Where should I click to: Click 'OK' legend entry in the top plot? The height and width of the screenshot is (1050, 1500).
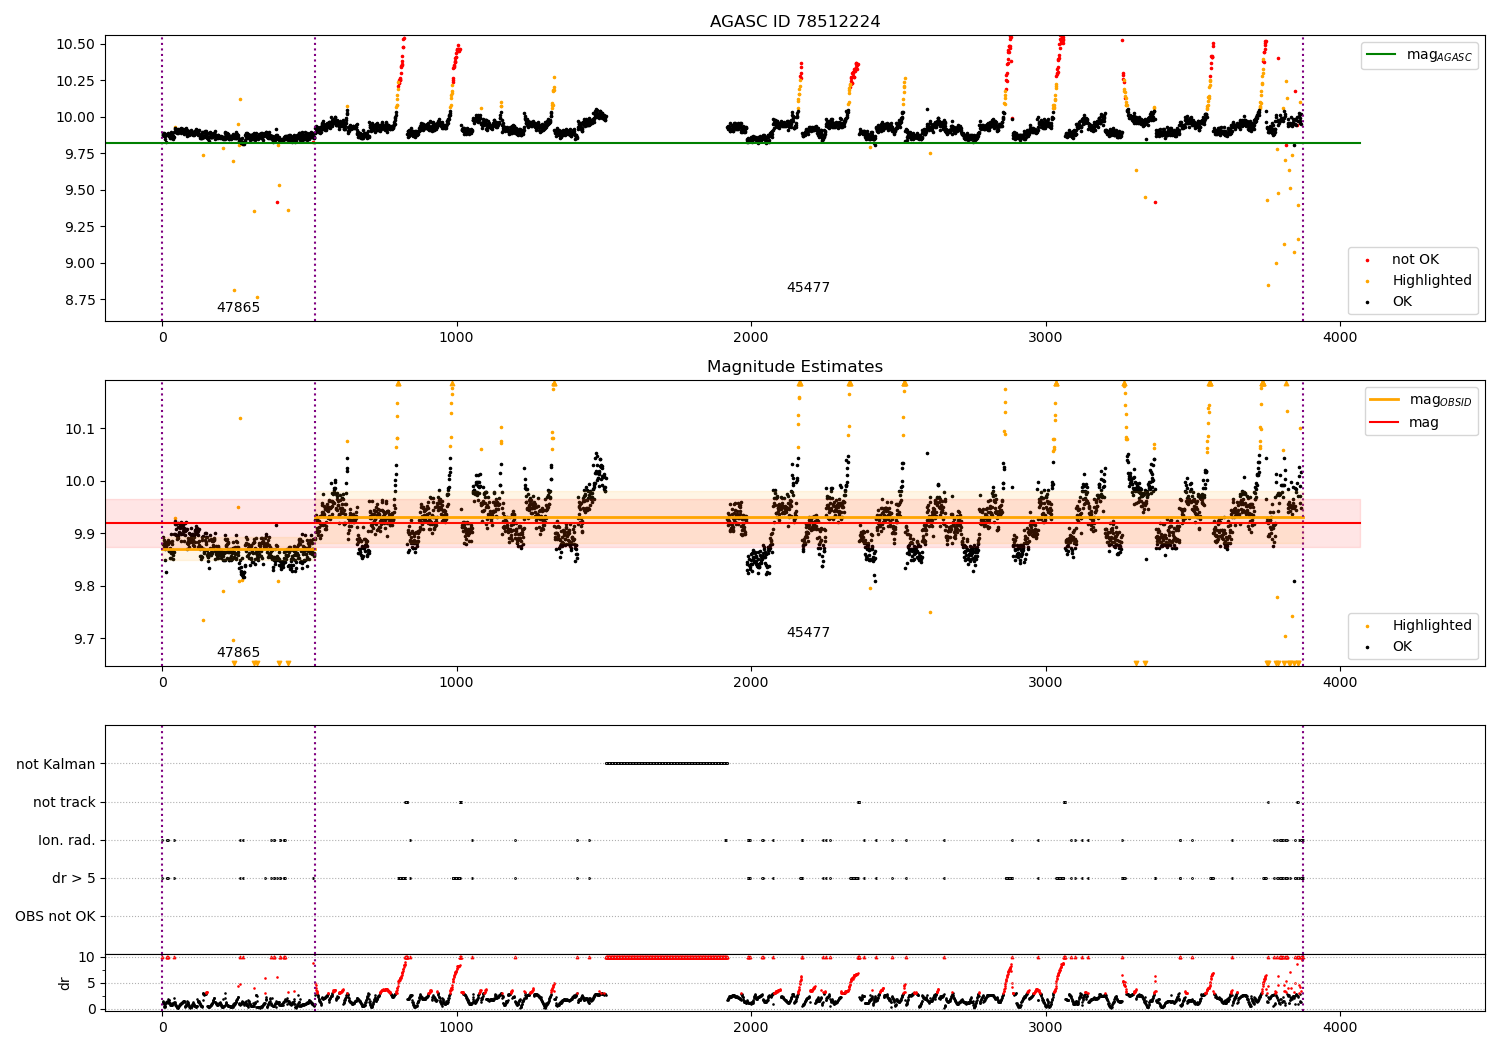tap(1402, 302)
